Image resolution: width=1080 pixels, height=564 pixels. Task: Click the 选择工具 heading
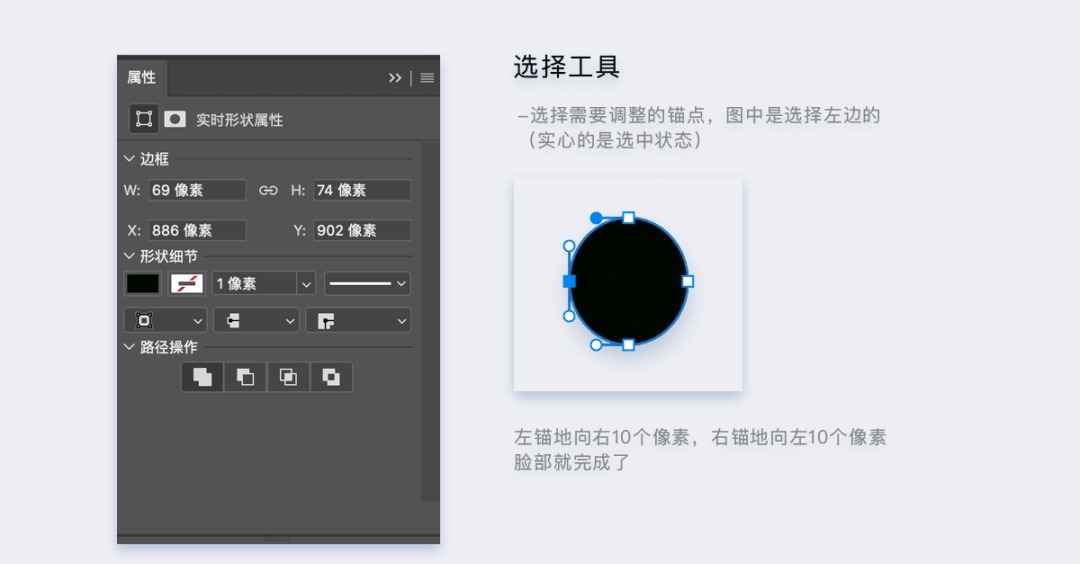567,67
